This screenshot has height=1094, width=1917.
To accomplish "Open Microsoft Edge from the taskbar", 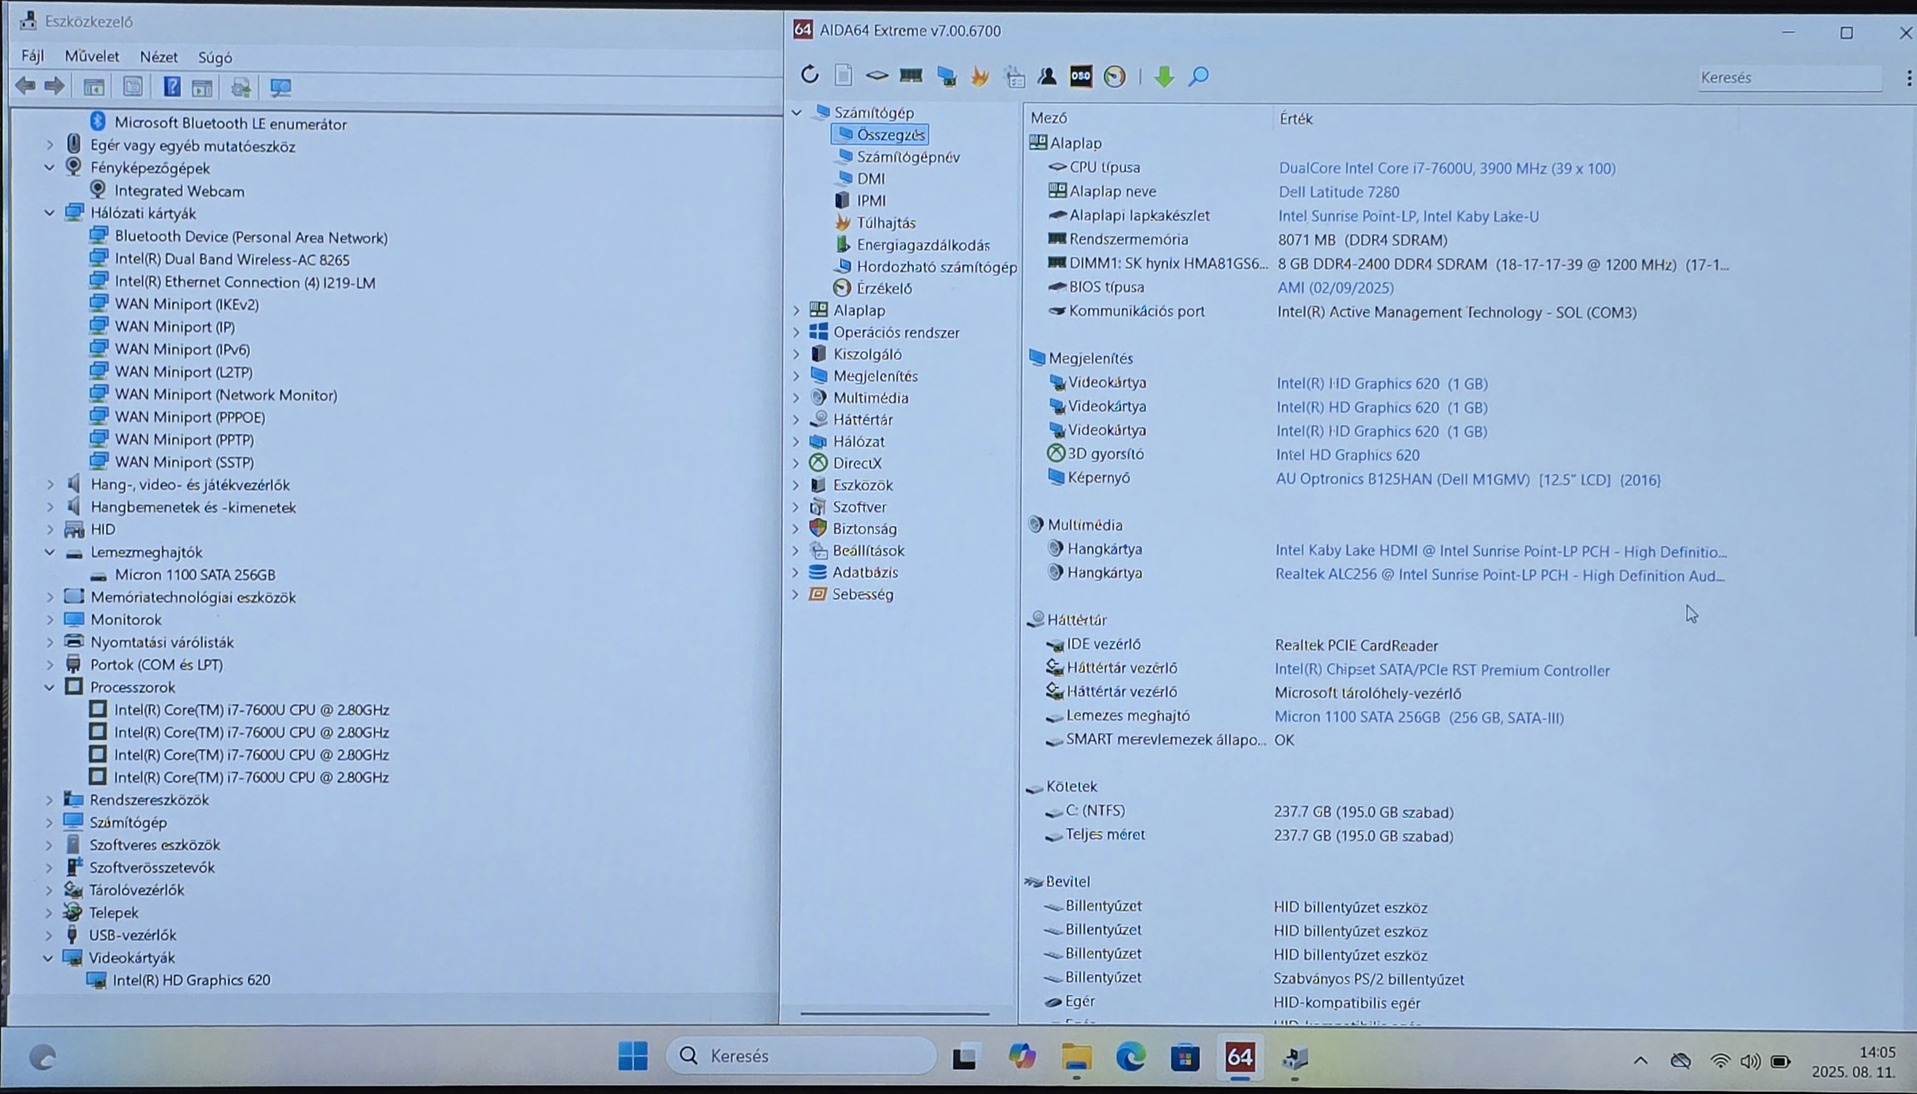I will click(1131, 1057).
